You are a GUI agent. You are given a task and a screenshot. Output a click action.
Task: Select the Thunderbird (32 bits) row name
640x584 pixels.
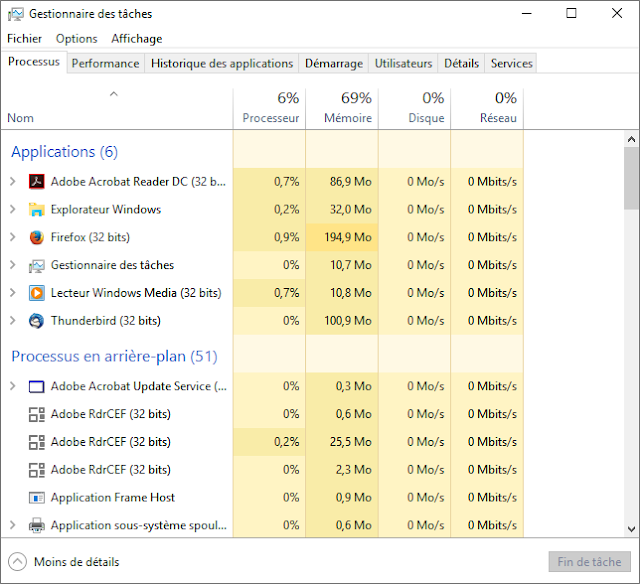coord(106,321)
